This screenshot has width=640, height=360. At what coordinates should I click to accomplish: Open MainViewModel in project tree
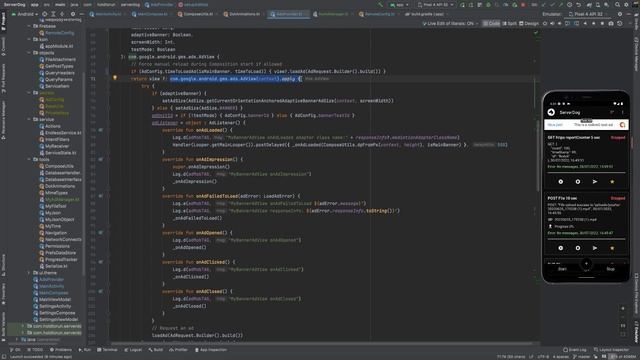point(52,300)
